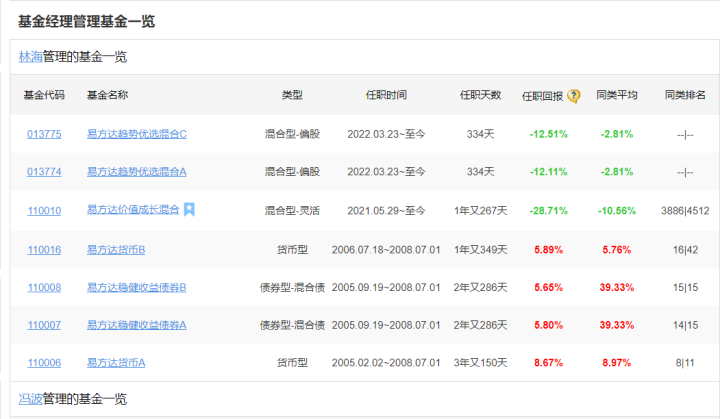Click the 2005.02.02~2008.07.01 tenure period
The height and width of the screenshot is (419, 720).
[386, 363]
